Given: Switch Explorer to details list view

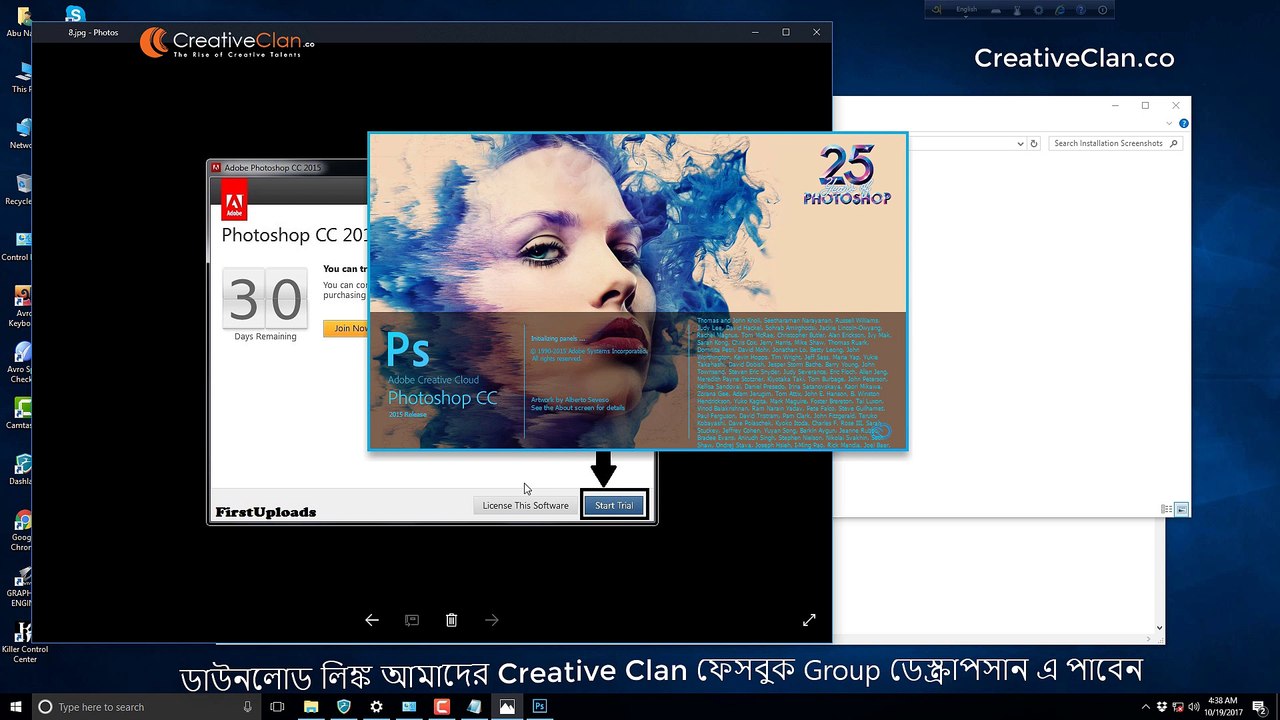Looking at the screenshot, I should pyautogui.click(x=1166, y=509).
